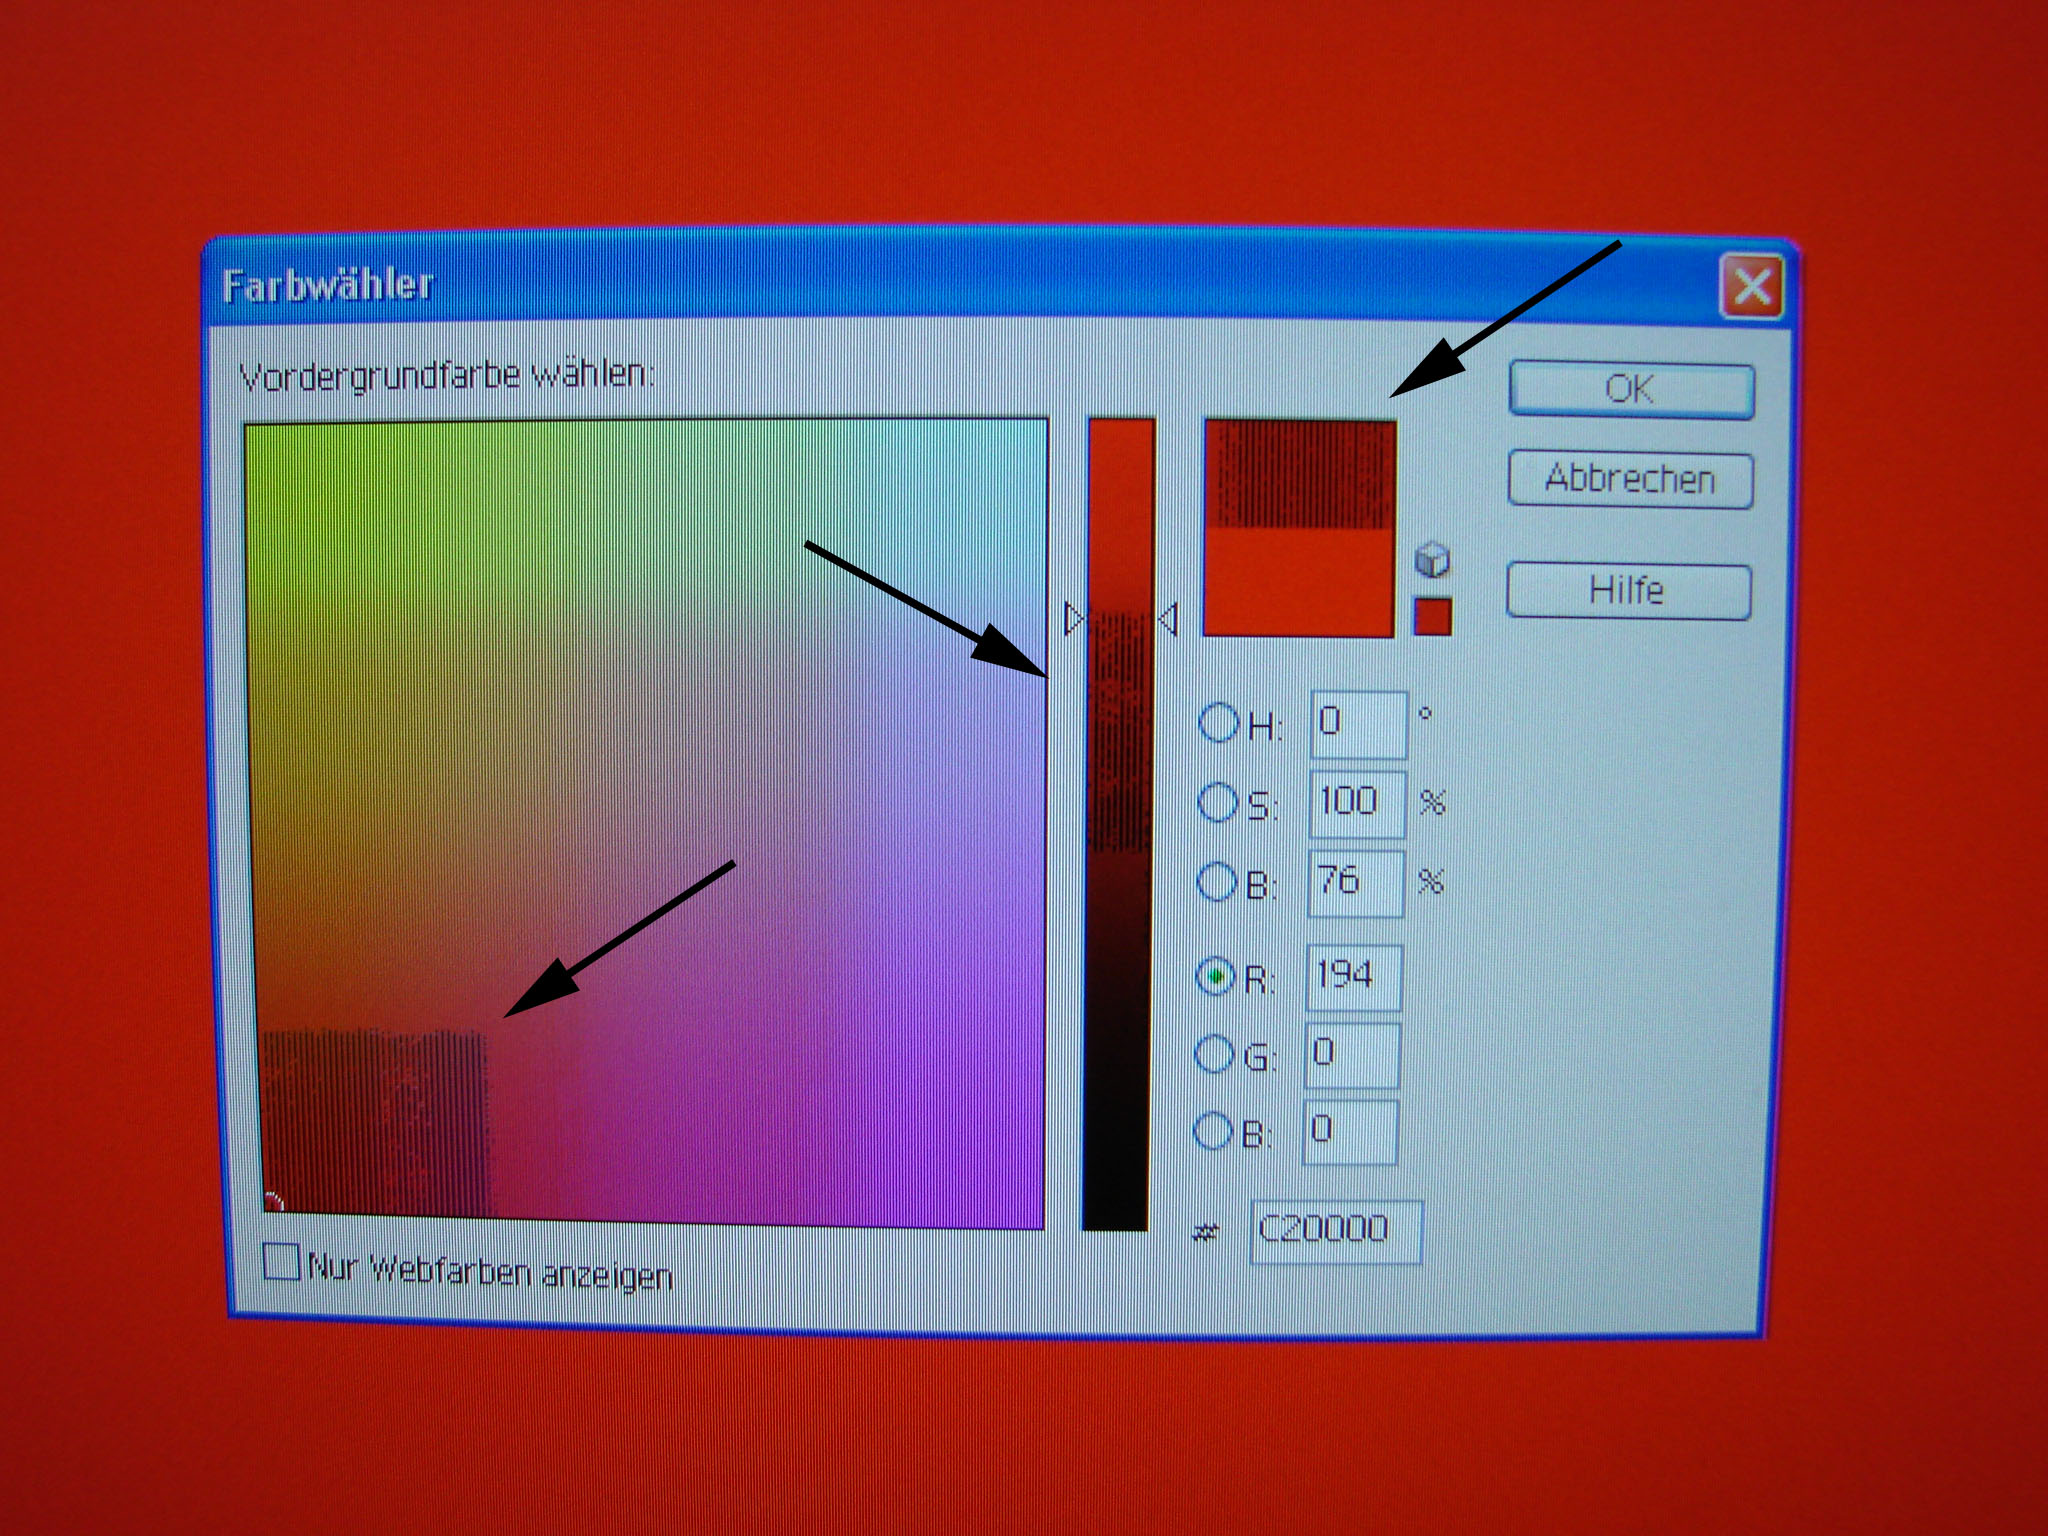Select the brightness B radio button
Viewport: 2048px width, 1536px height.
coord(1217,882)
